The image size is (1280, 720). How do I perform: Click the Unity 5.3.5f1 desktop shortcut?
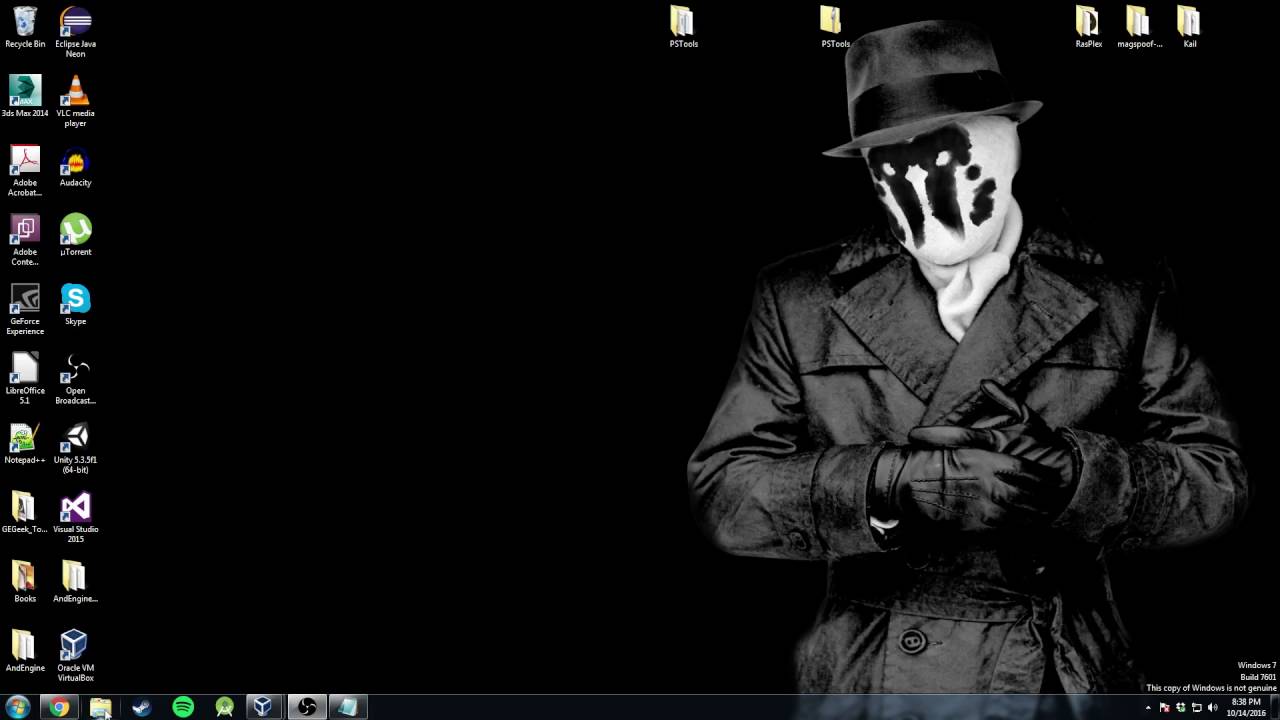[x=75, y=448]
